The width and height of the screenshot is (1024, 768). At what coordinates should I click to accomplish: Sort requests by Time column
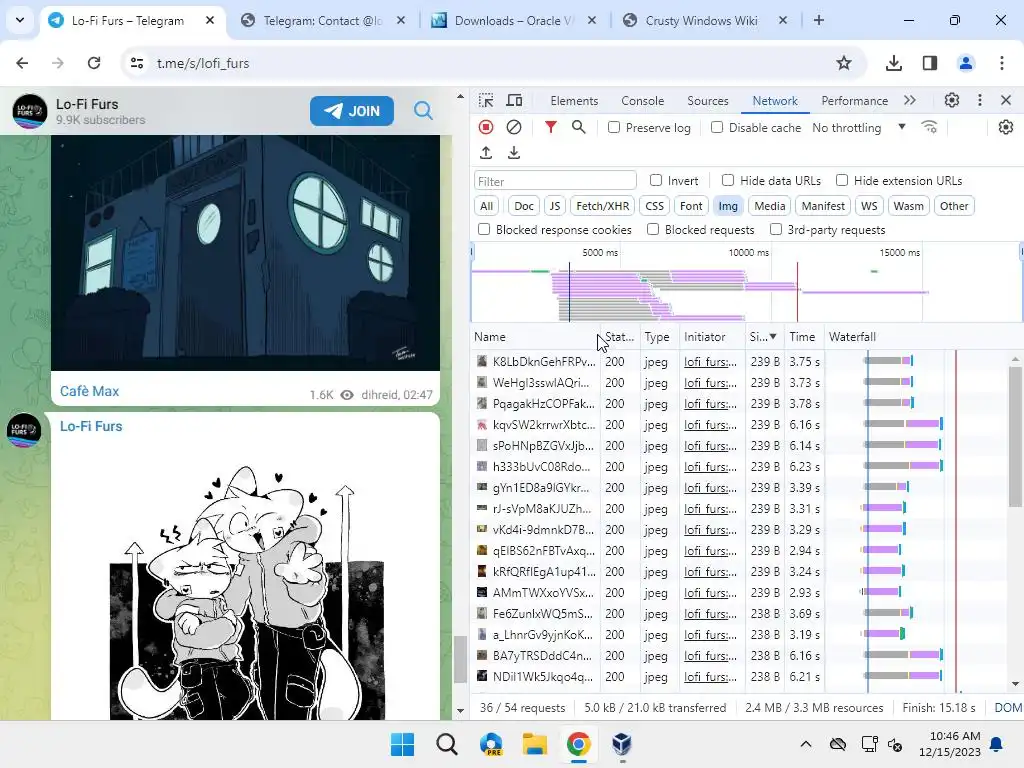802,337
